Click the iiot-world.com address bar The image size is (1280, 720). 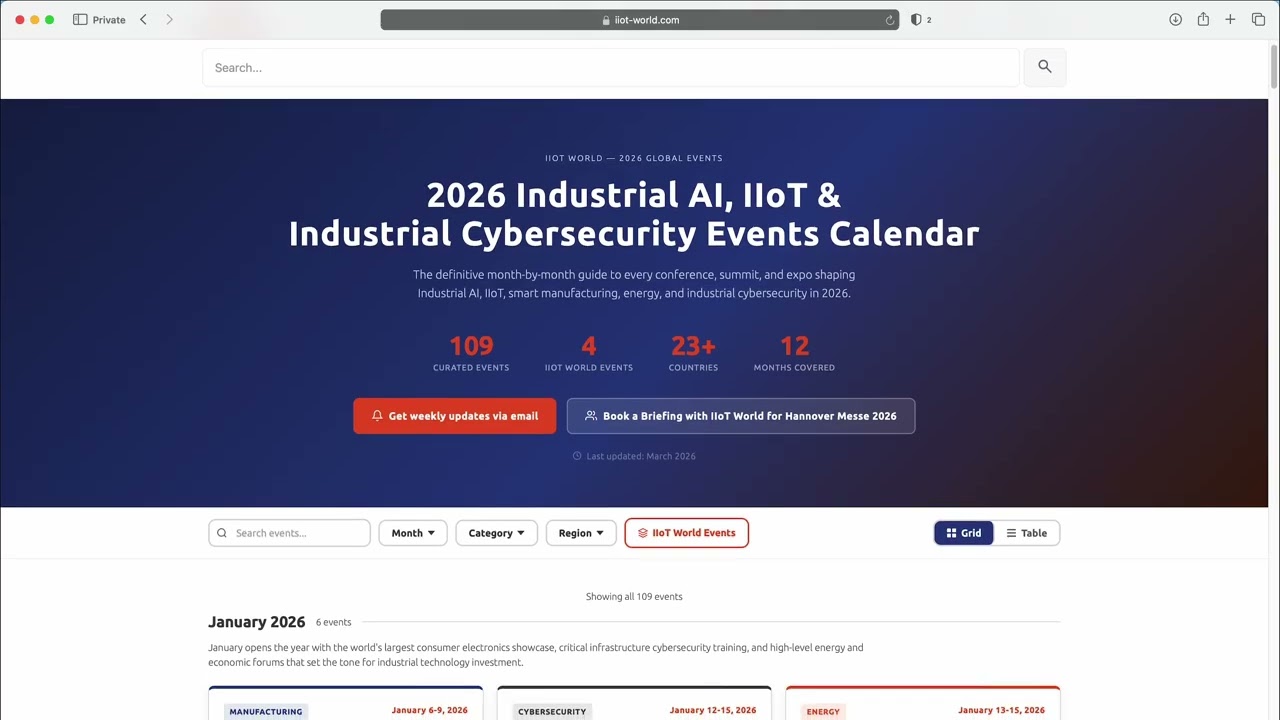click(x=640, y=20)
